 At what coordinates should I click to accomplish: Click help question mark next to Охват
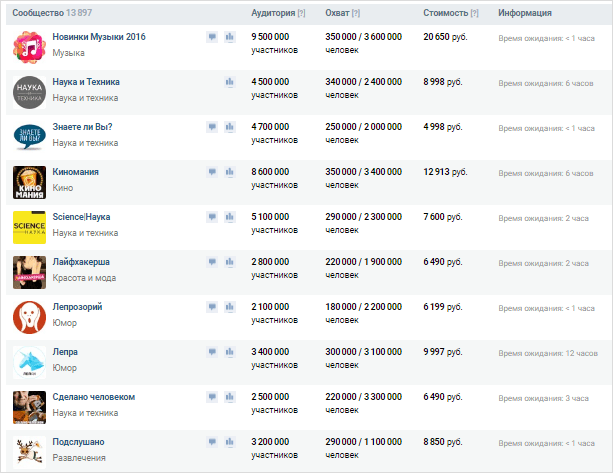(x=355, y=13)
